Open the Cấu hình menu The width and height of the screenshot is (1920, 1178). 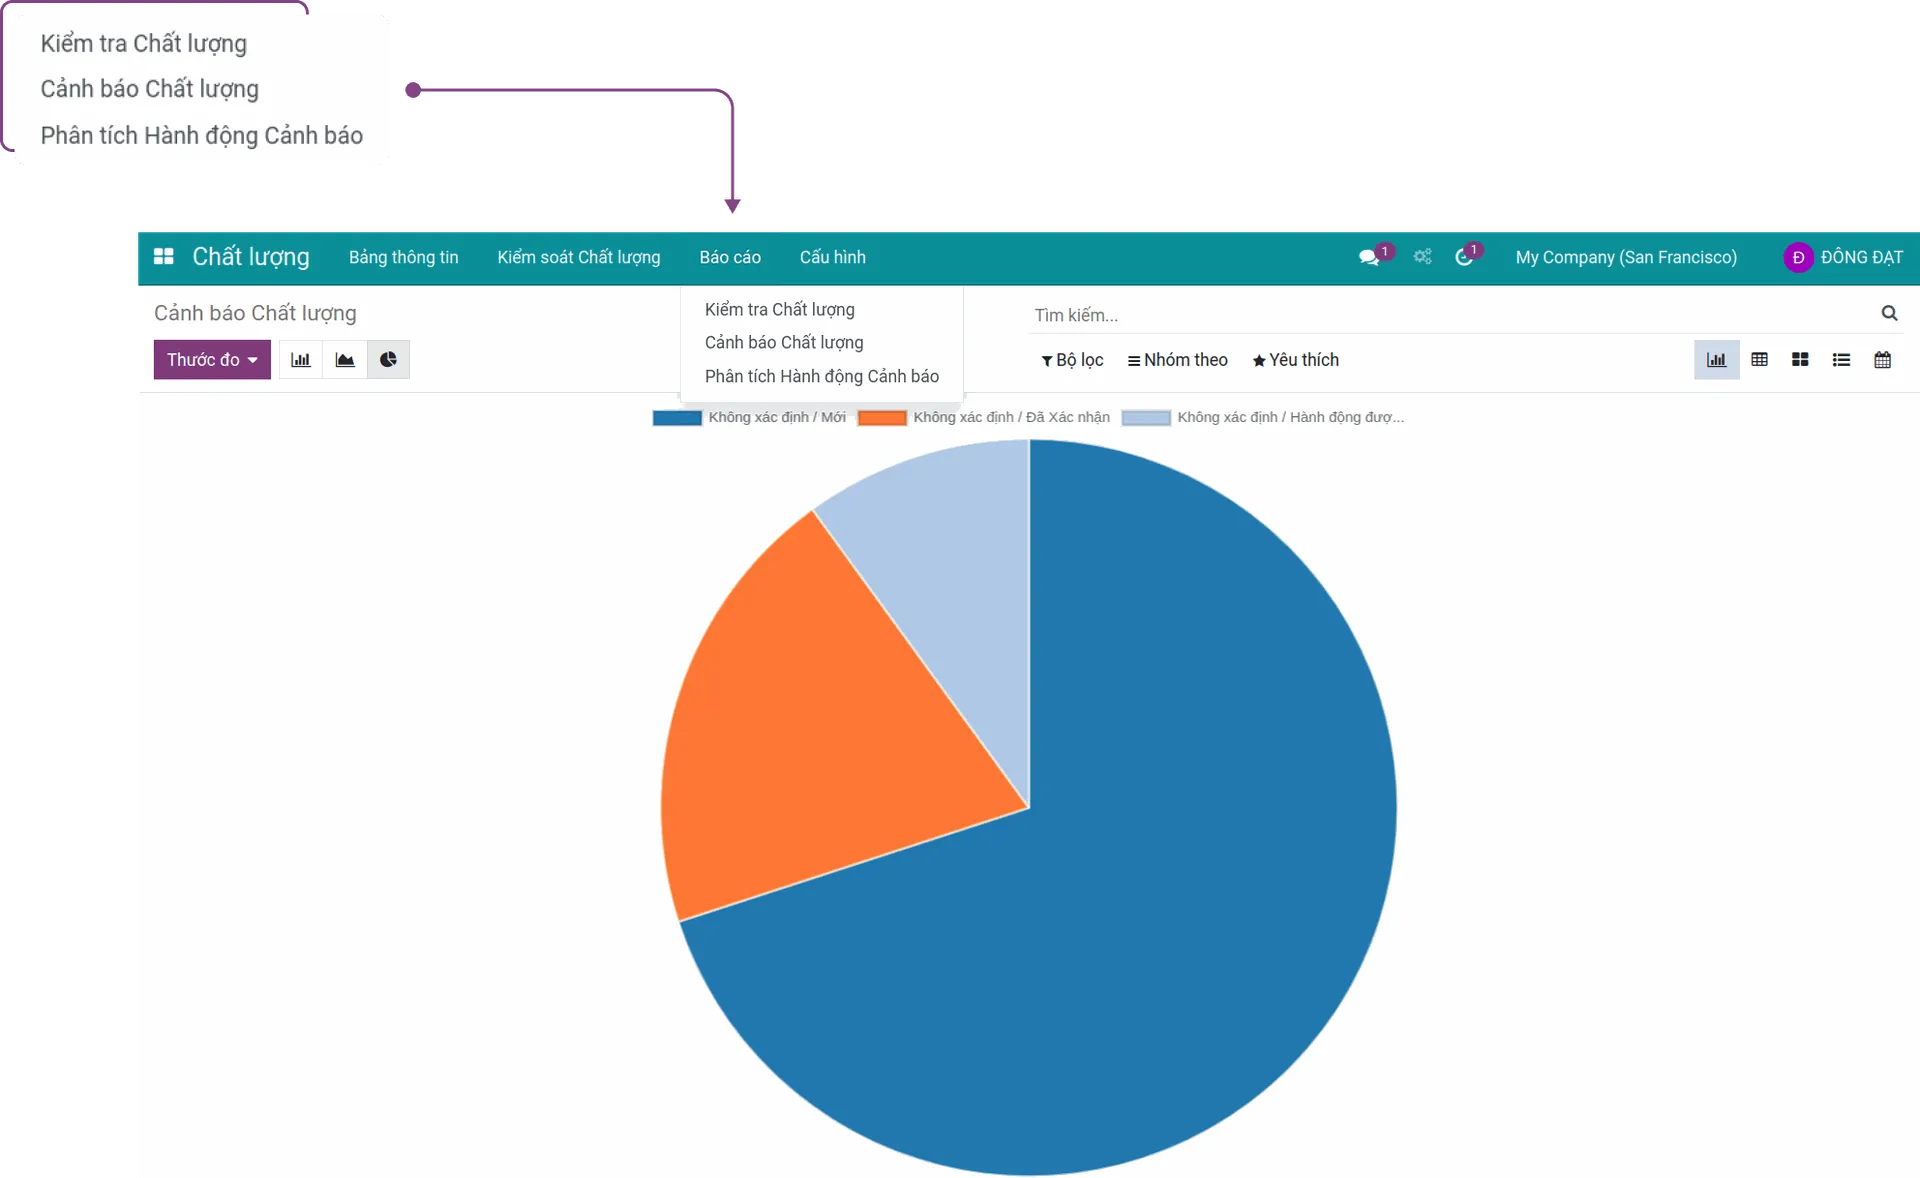point(832,257)
